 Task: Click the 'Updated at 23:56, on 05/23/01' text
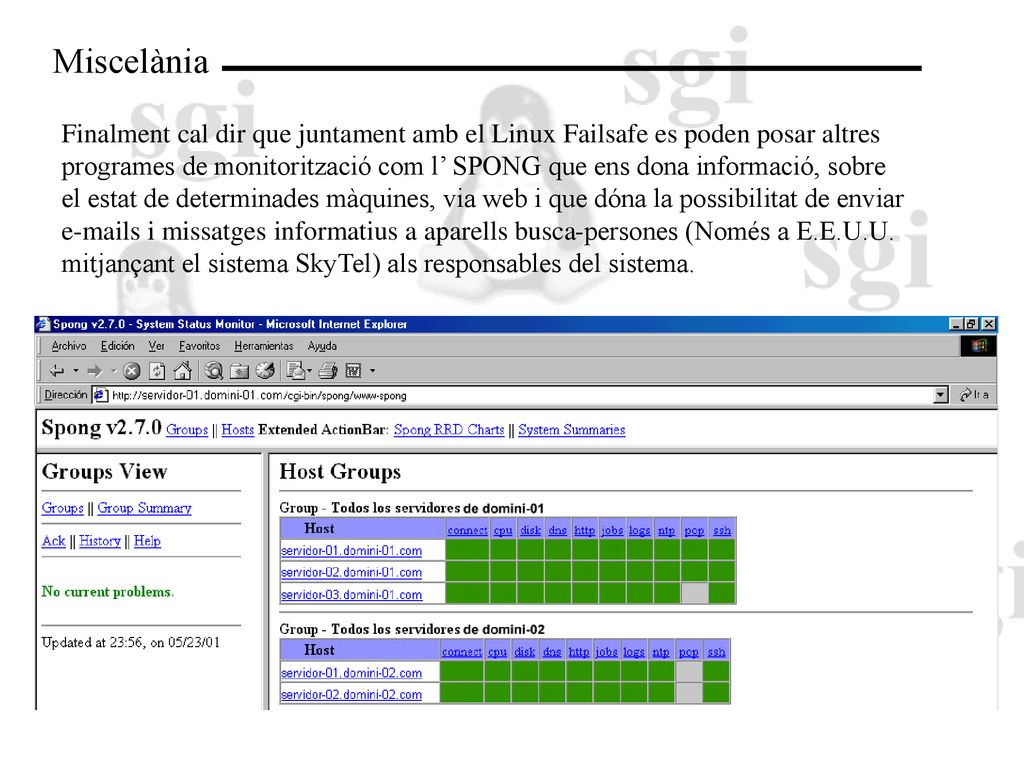point(131,643)
